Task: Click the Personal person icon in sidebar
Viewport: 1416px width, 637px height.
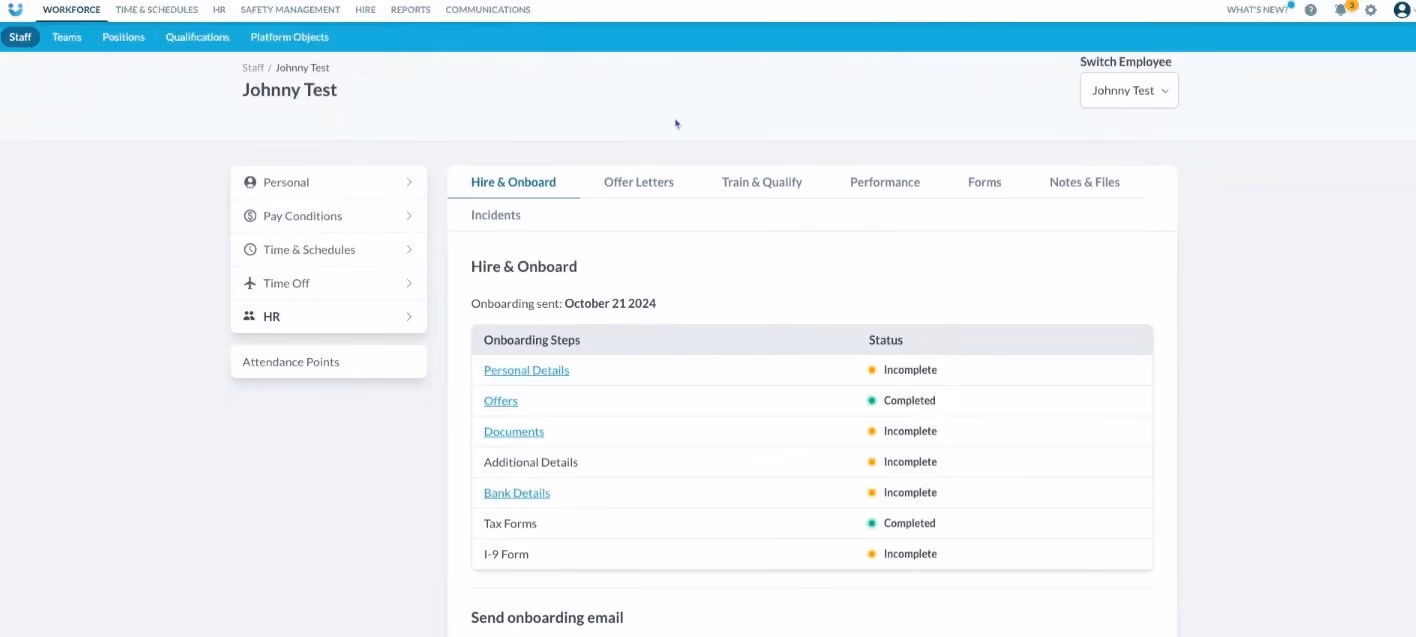Action: pos(250,182)
